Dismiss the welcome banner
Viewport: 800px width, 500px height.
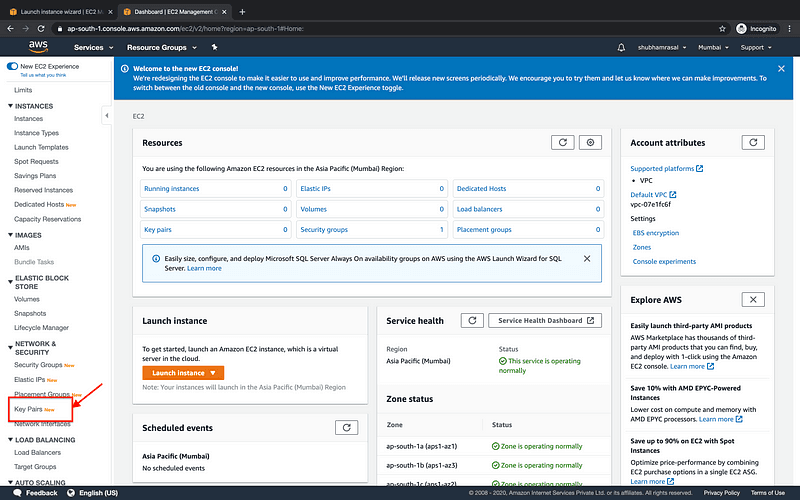(x=781, y=68)
